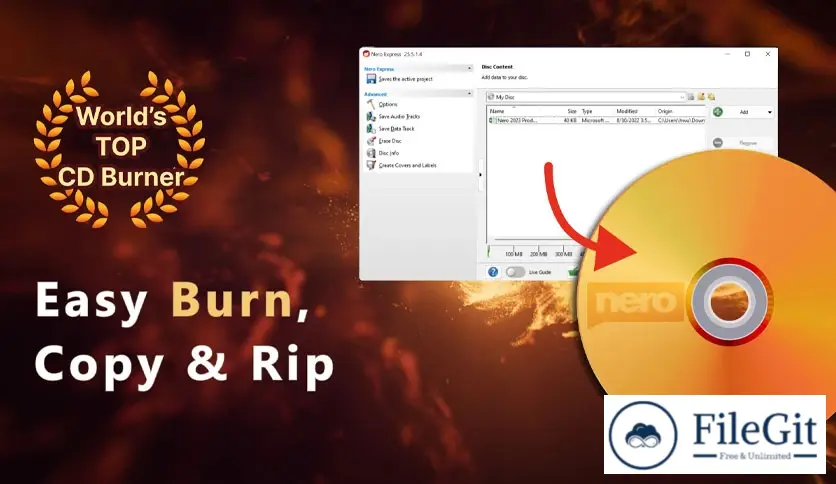Click the '40 KB' size cell

pos(570,120)
